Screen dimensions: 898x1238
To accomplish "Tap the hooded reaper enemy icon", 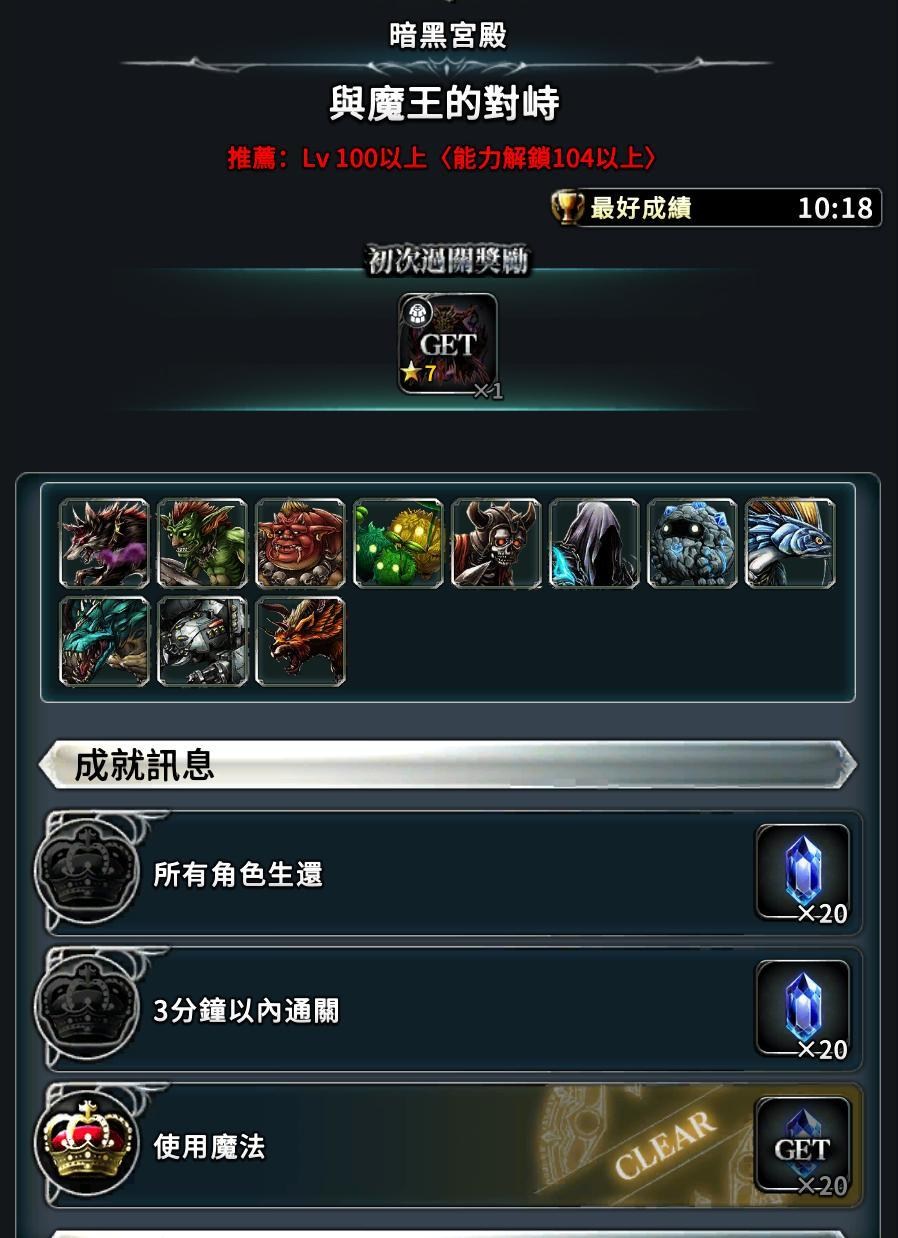I will point(594,543).
